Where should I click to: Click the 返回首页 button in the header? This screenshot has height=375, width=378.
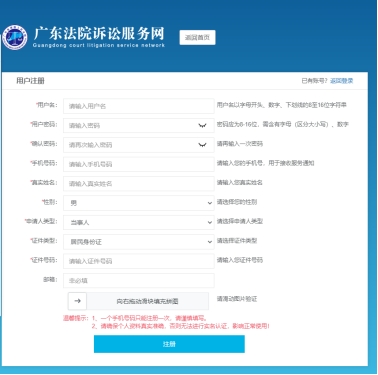197,37
